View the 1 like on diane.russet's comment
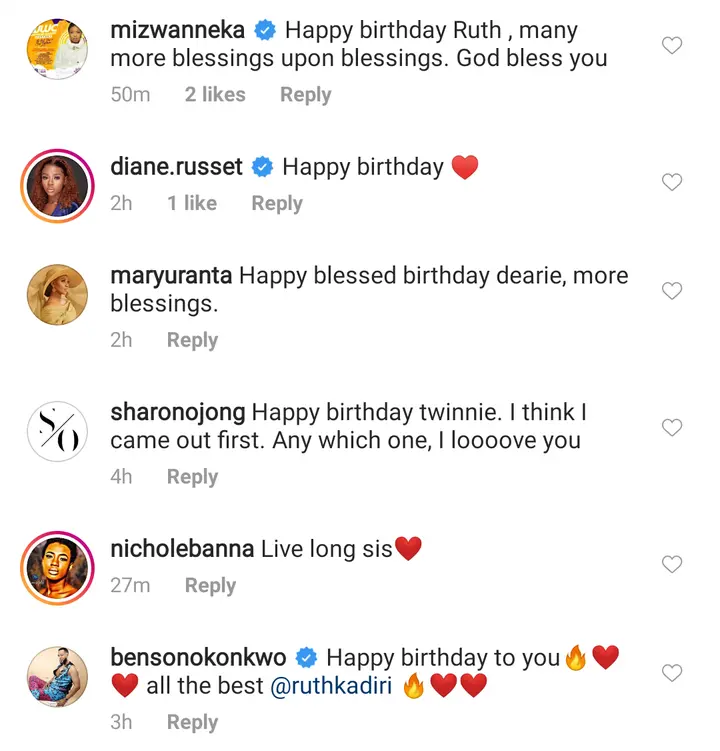Viewport: 720px width, 751px height. (192, 203)
